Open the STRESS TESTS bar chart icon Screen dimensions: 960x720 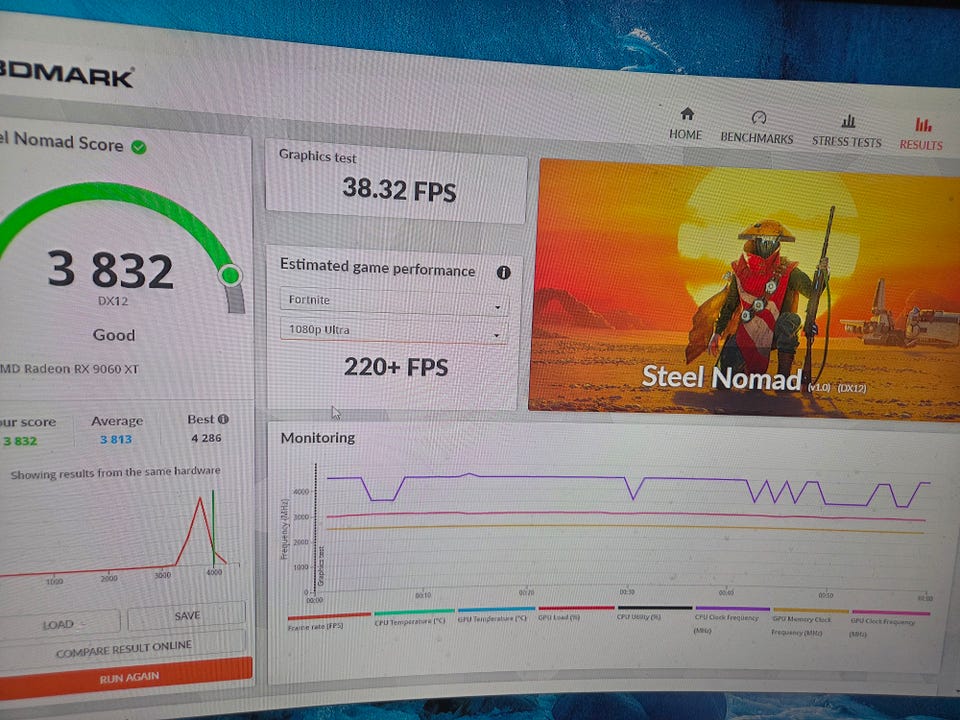(848, 121)
